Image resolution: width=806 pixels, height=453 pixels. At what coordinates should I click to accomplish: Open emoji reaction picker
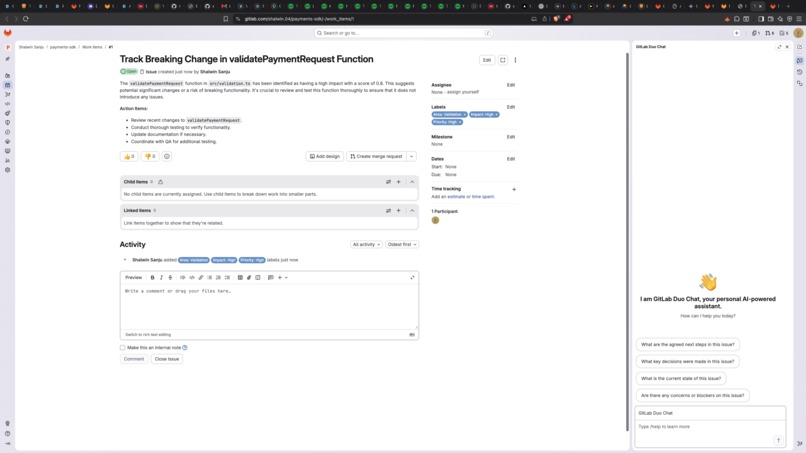pyautogui.click(x=167, y=156)
